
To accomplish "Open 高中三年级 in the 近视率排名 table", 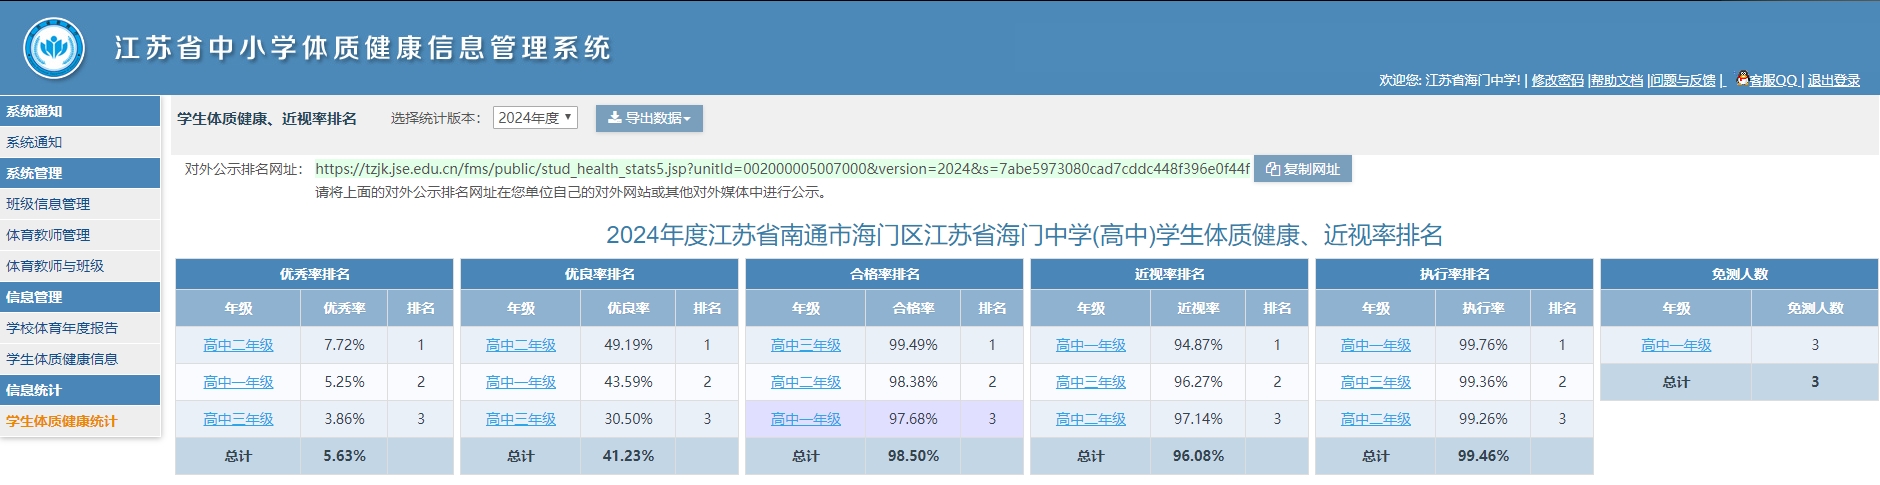I will [x=1091, y=382].
